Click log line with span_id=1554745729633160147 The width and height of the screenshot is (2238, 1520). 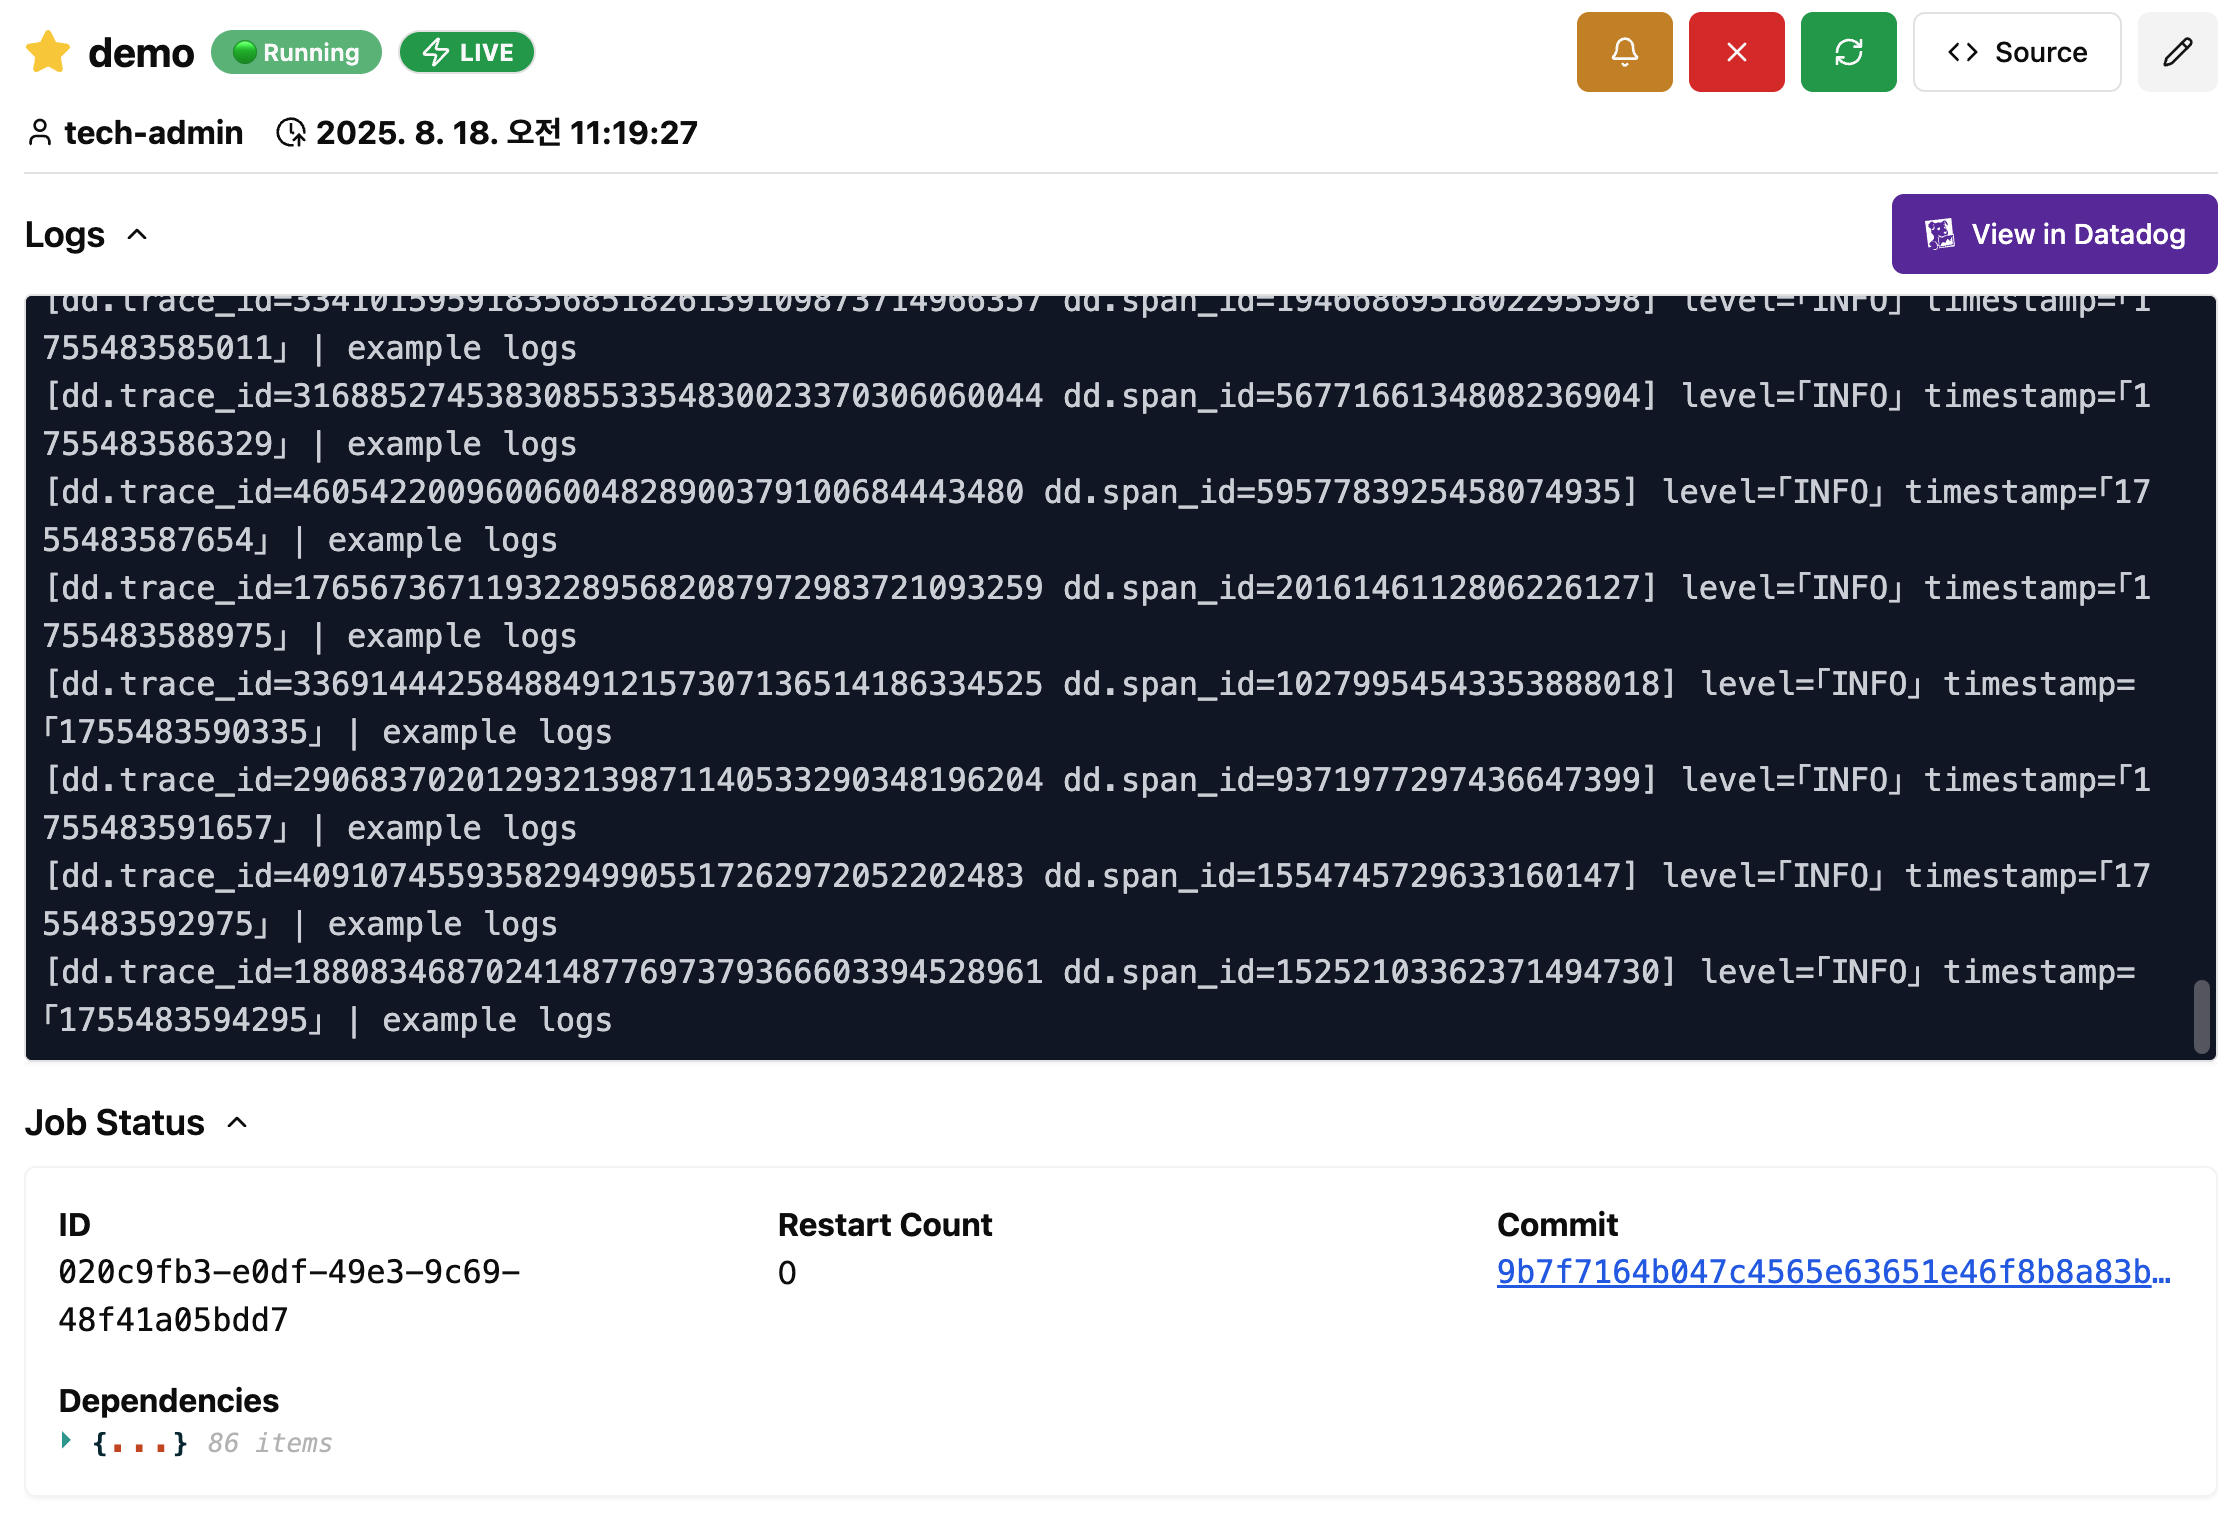pyautogui.click(x=1097, y=900)
